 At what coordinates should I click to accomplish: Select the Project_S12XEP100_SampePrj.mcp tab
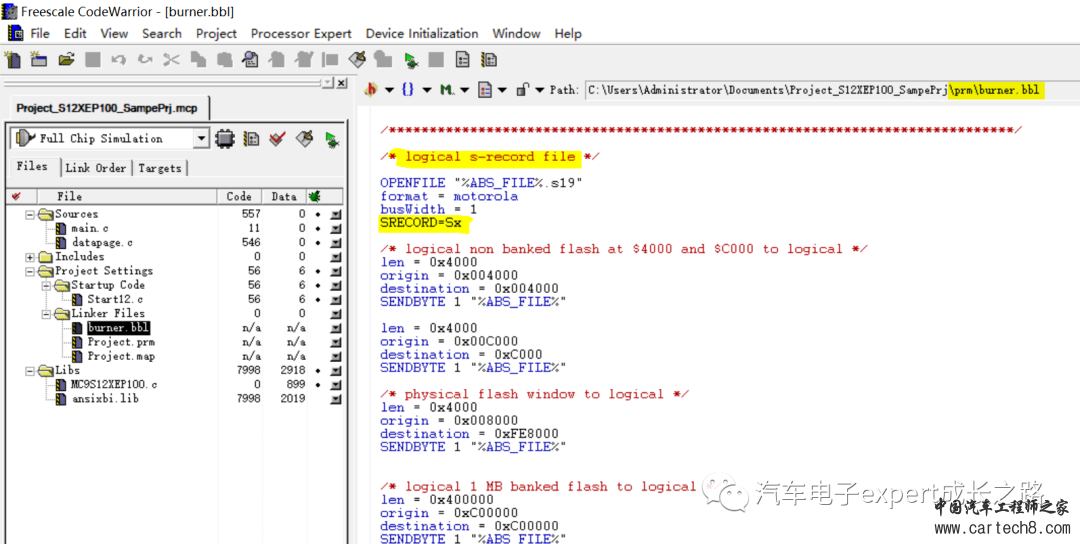pyautogui.click(x=106, y=108)
